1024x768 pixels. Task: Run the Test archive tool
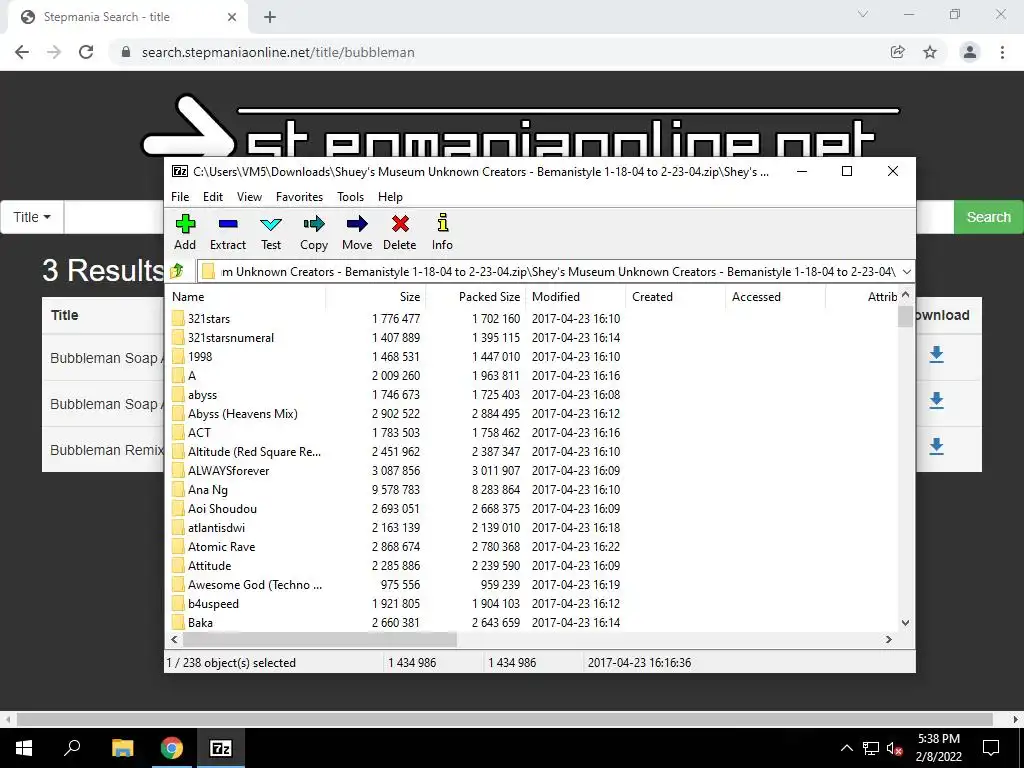pos(271,232)
